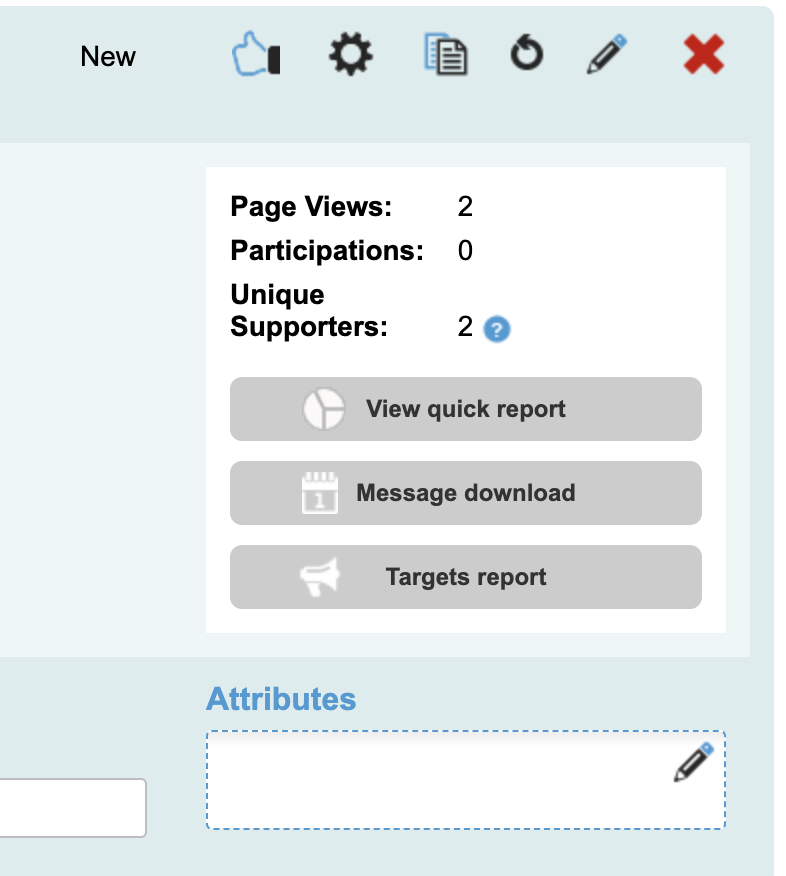Click the megaphone icon on Targets report
The height and width of the screenshot is (876, 786).
(x=321, y=577)
